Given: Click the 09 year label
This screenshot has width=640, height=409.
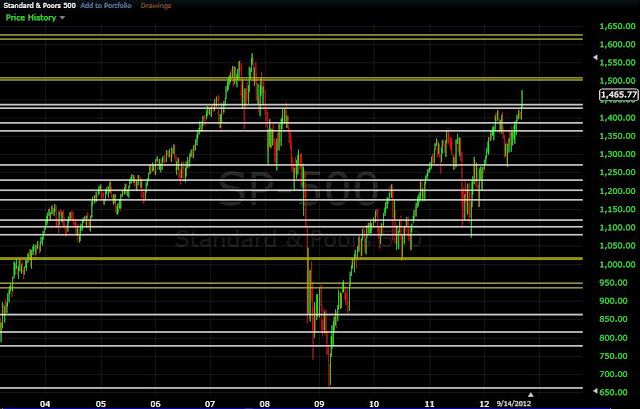Looking at the screenshot, I should (x=319, y=404).
